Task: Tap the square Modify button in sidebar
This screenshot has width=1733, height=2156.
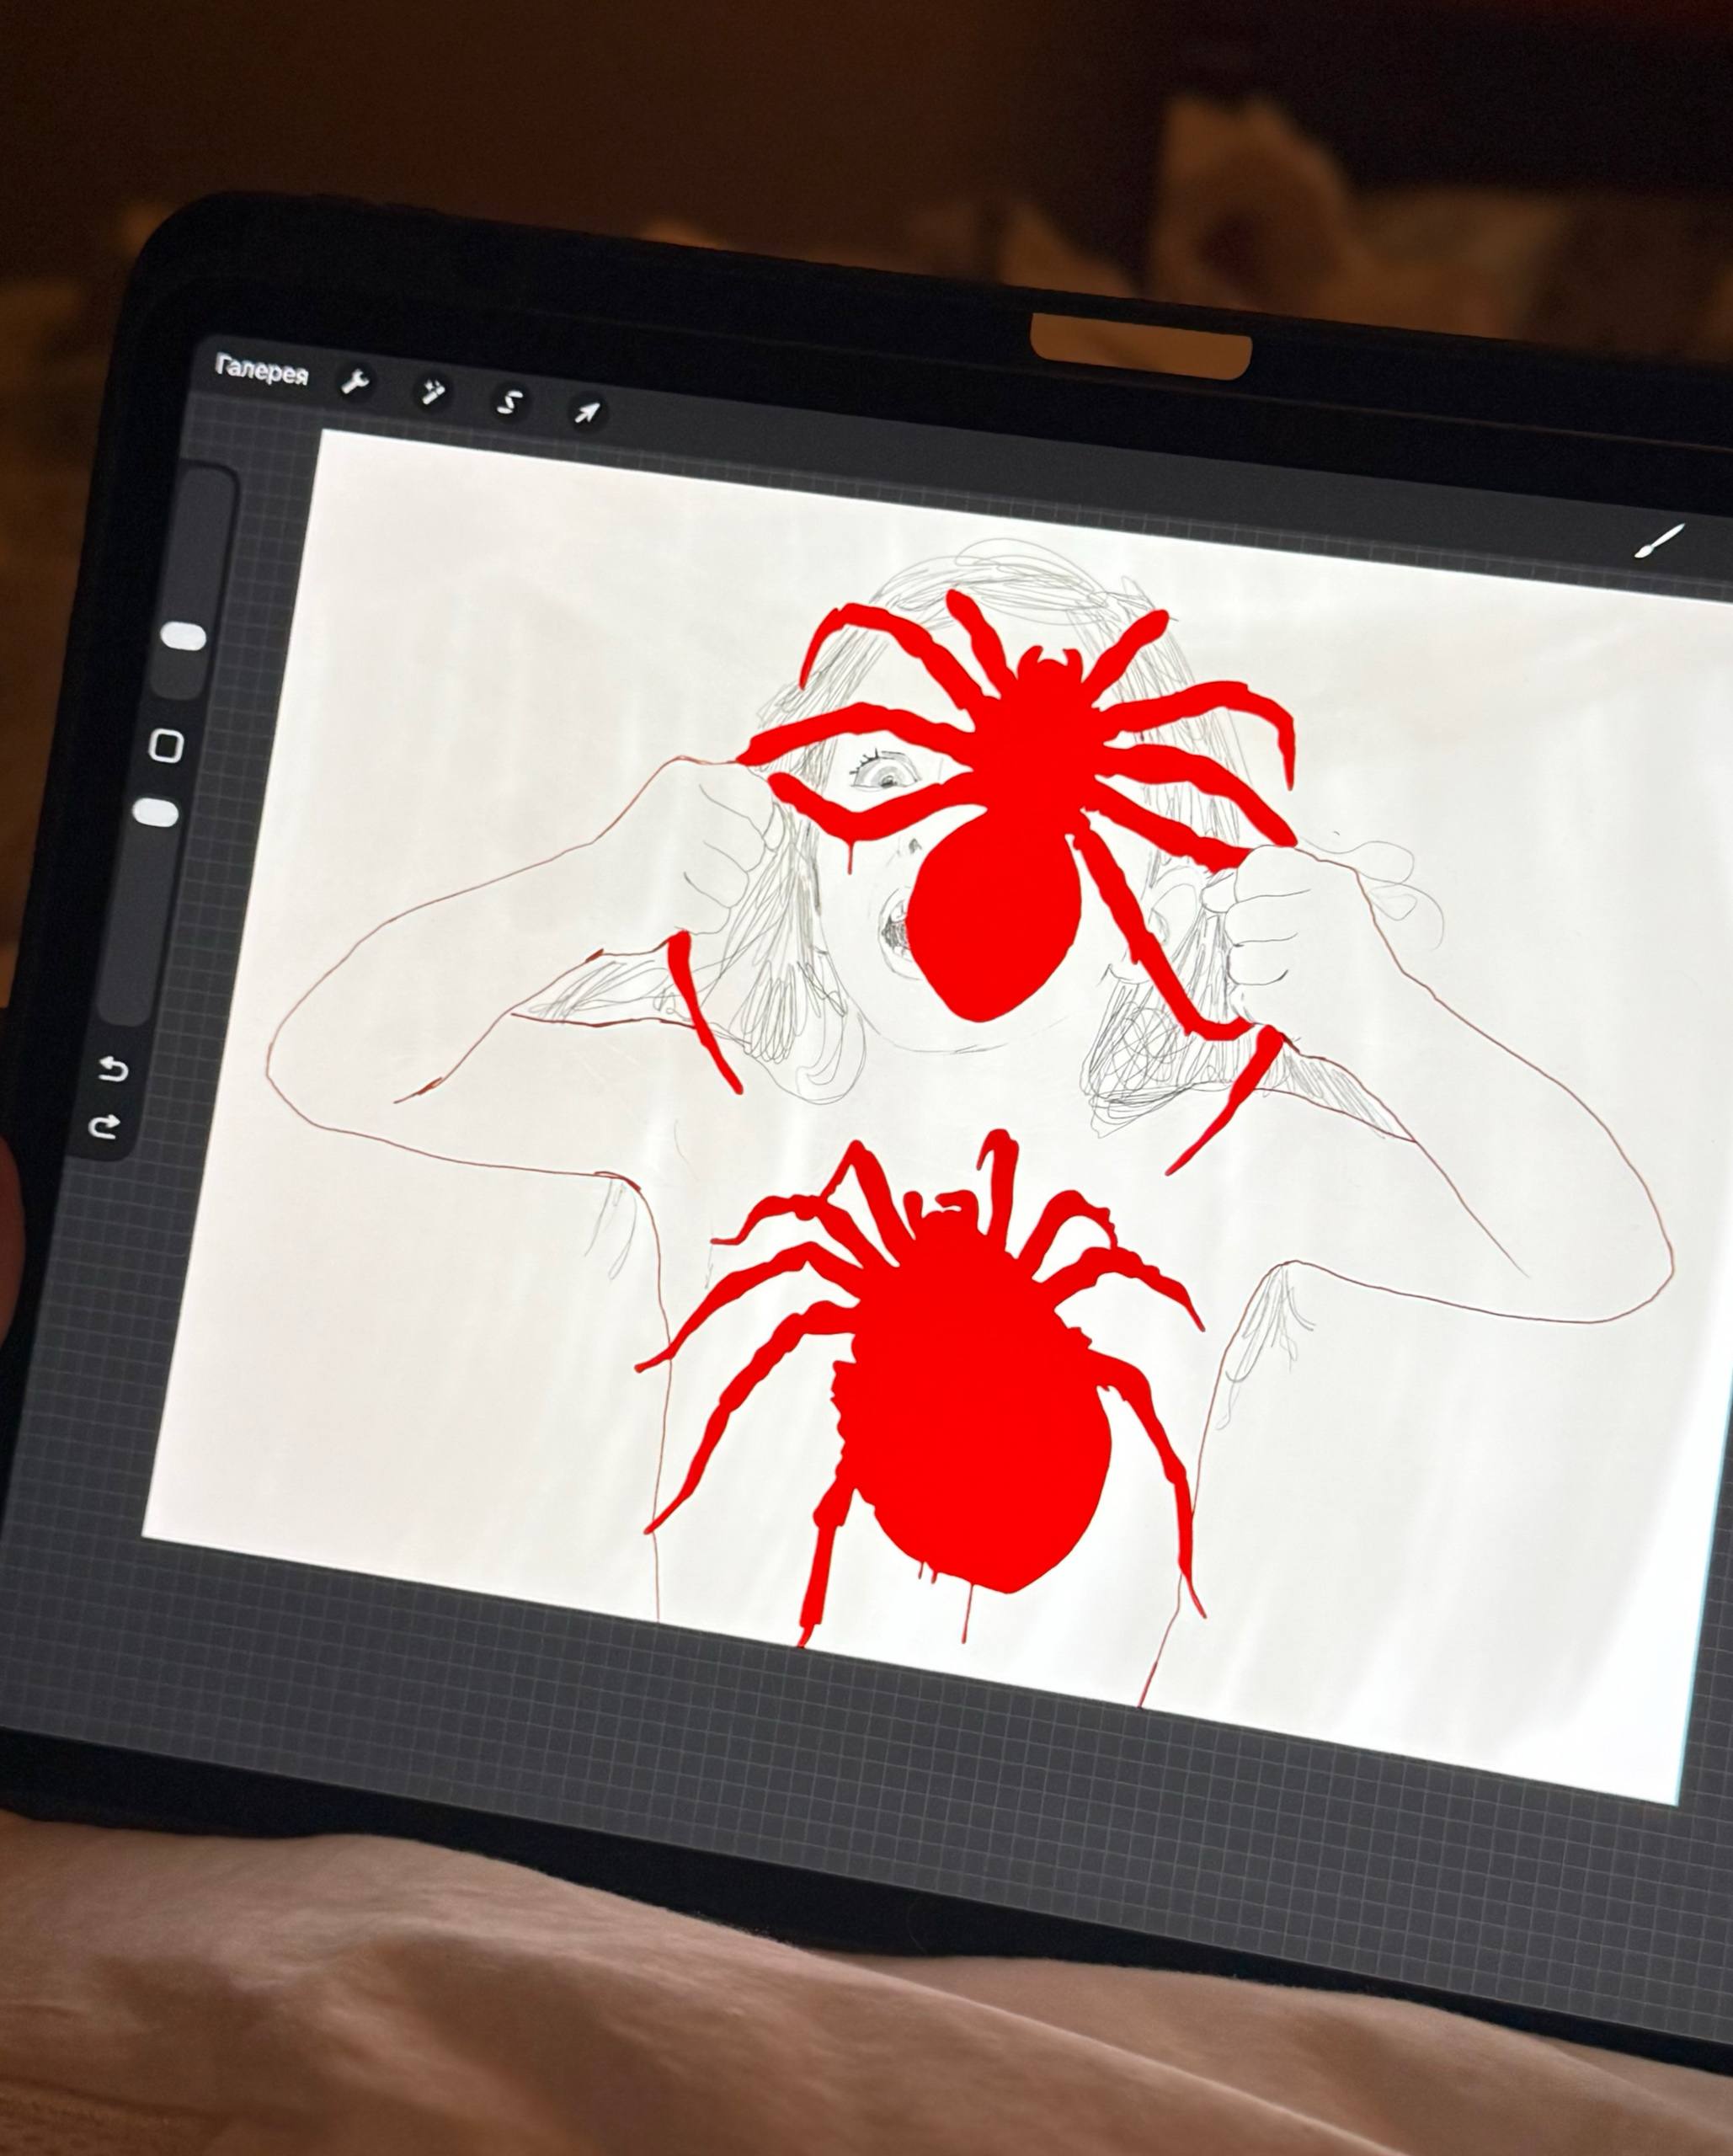Action: pos(166,745)
